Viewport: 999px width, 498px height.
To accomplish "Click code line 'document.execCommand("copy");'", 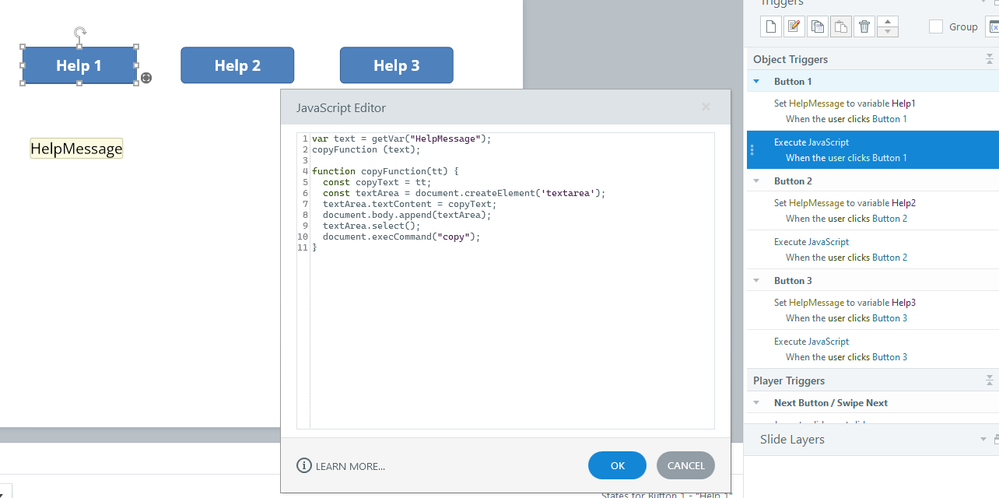I will pos(401,236).
